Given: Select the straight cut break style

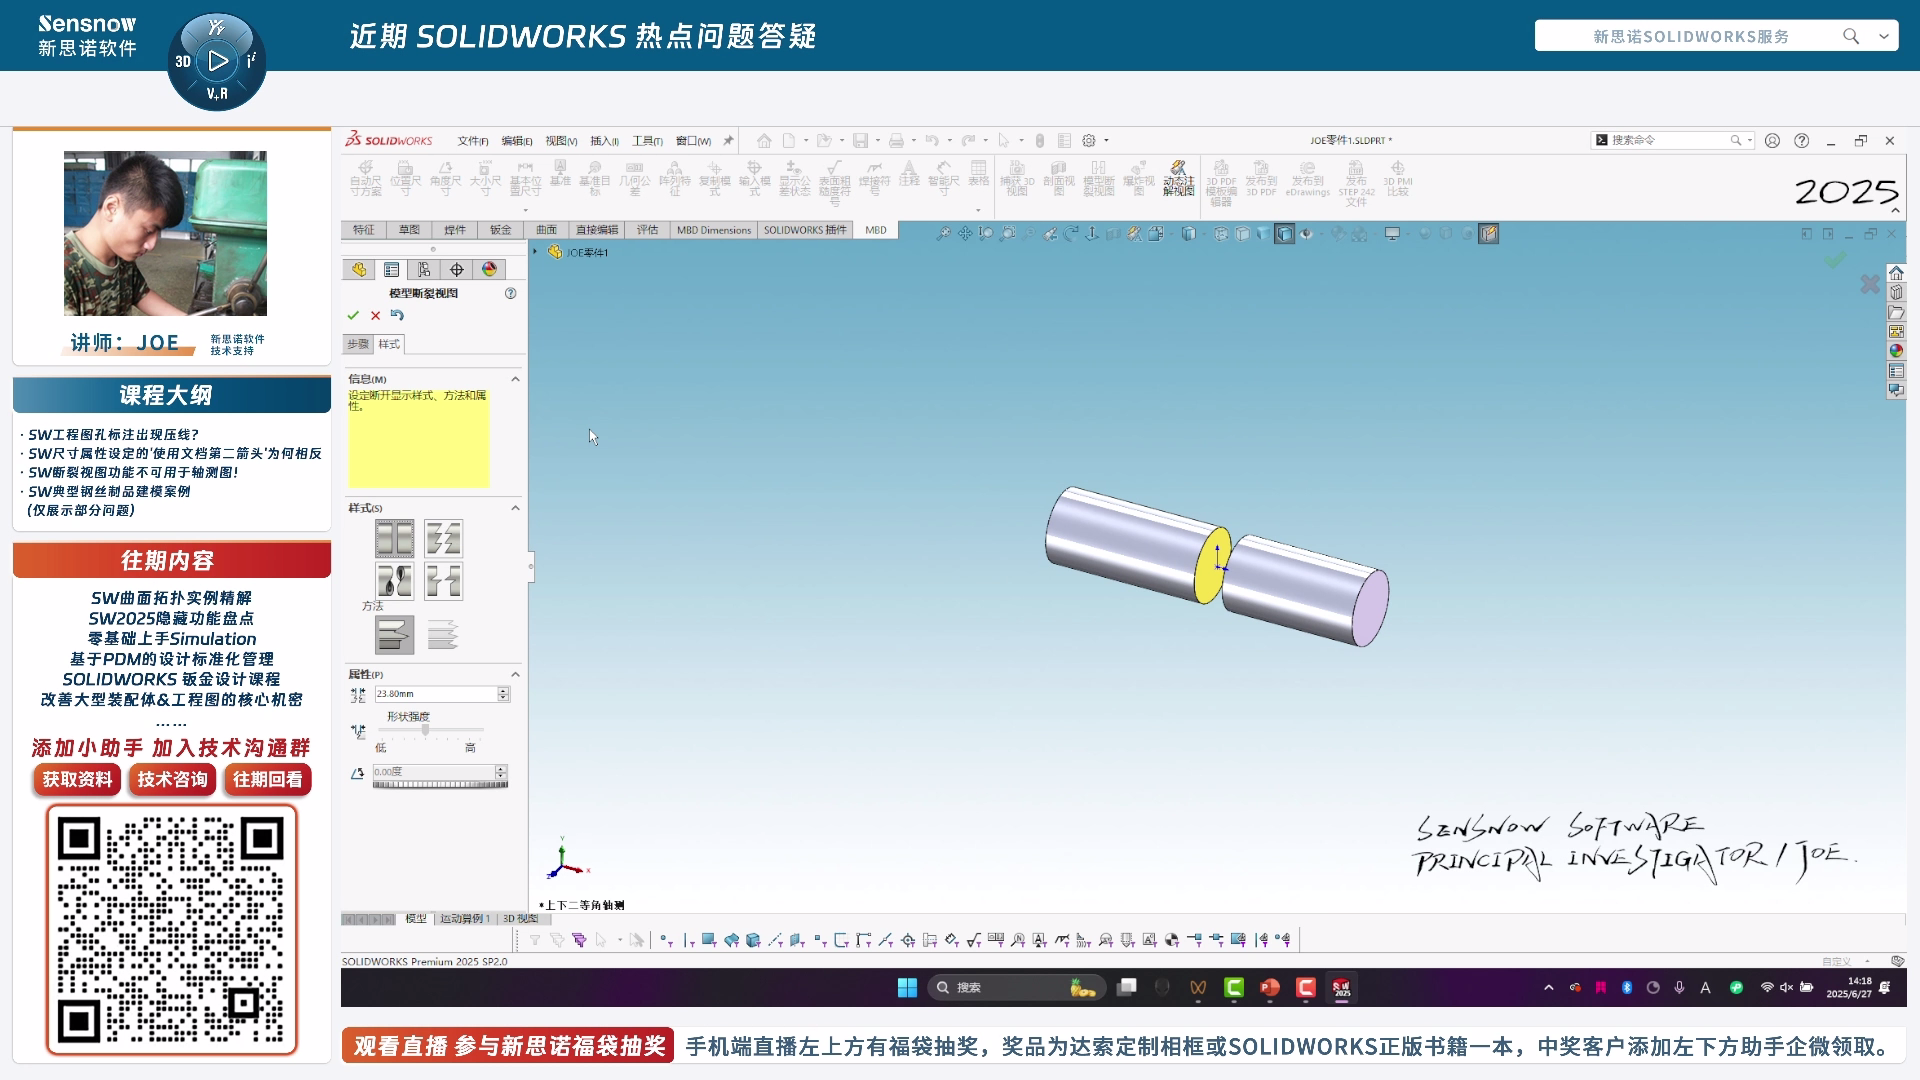Looking at the screenshot, I should (394, 539).
